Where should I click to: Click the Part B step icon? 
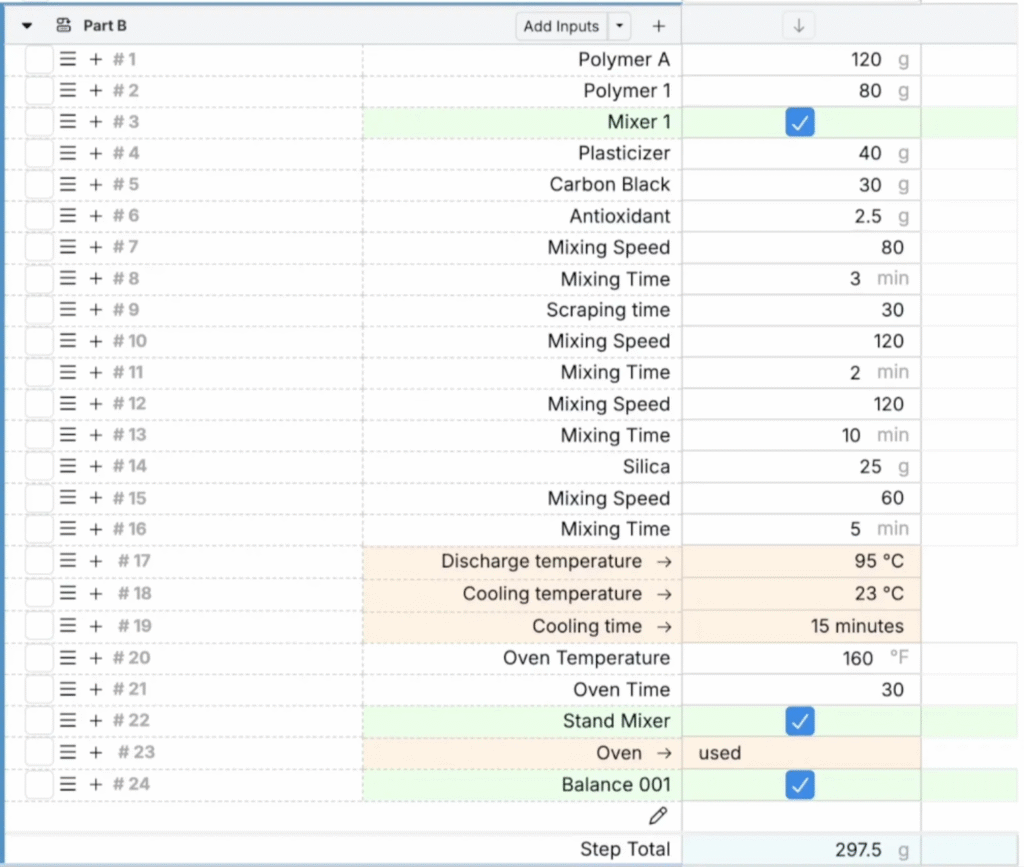click(63, 26)
